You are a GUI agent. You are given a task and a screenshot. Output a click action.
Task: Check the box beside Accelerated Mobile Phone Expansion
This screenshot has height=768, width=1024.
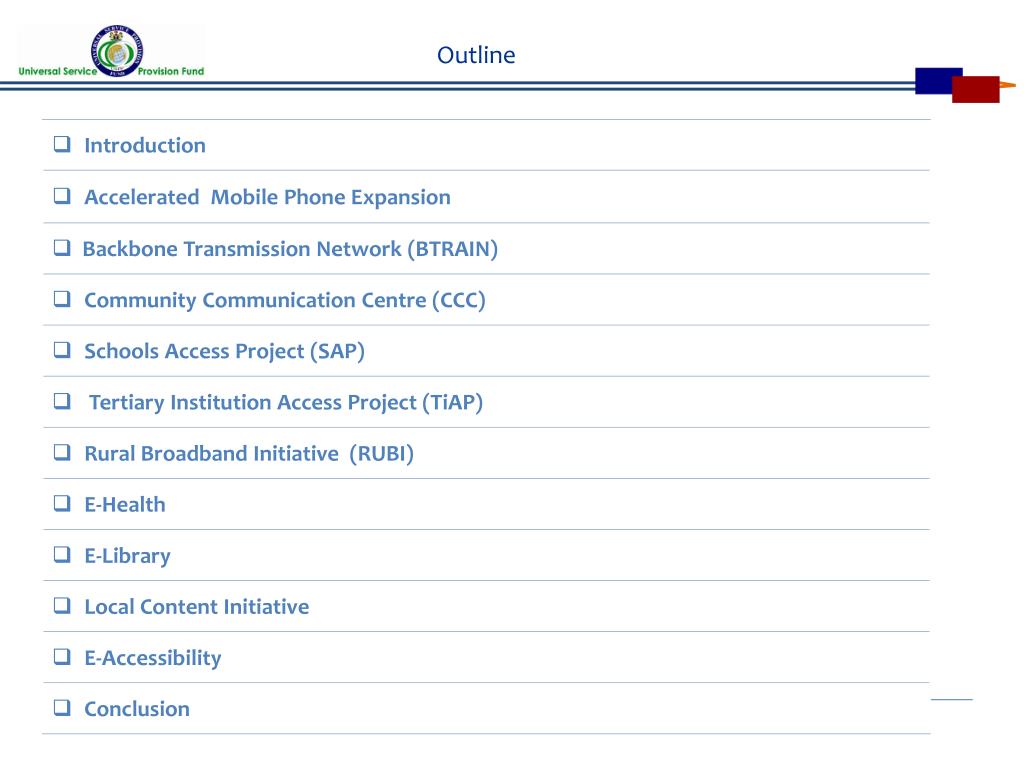[x=62, y=195]
